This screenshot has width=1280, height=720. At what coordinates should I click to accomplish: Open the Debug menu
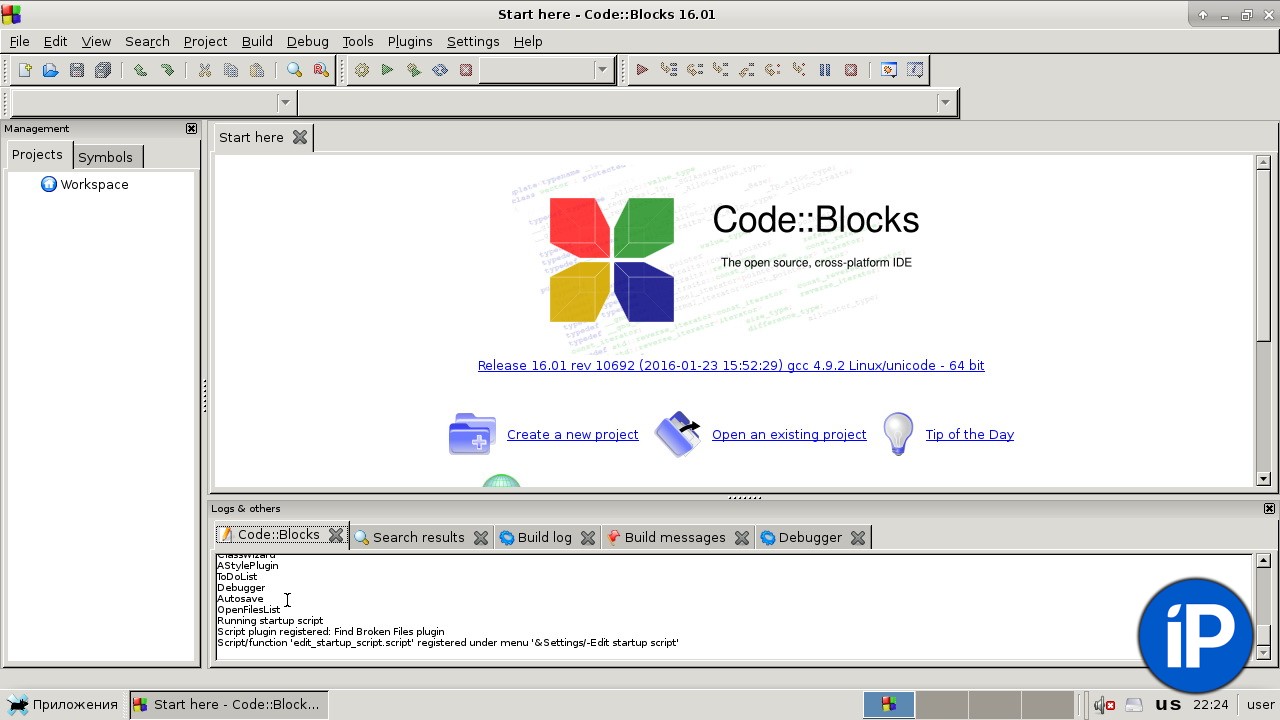[307, 41]
